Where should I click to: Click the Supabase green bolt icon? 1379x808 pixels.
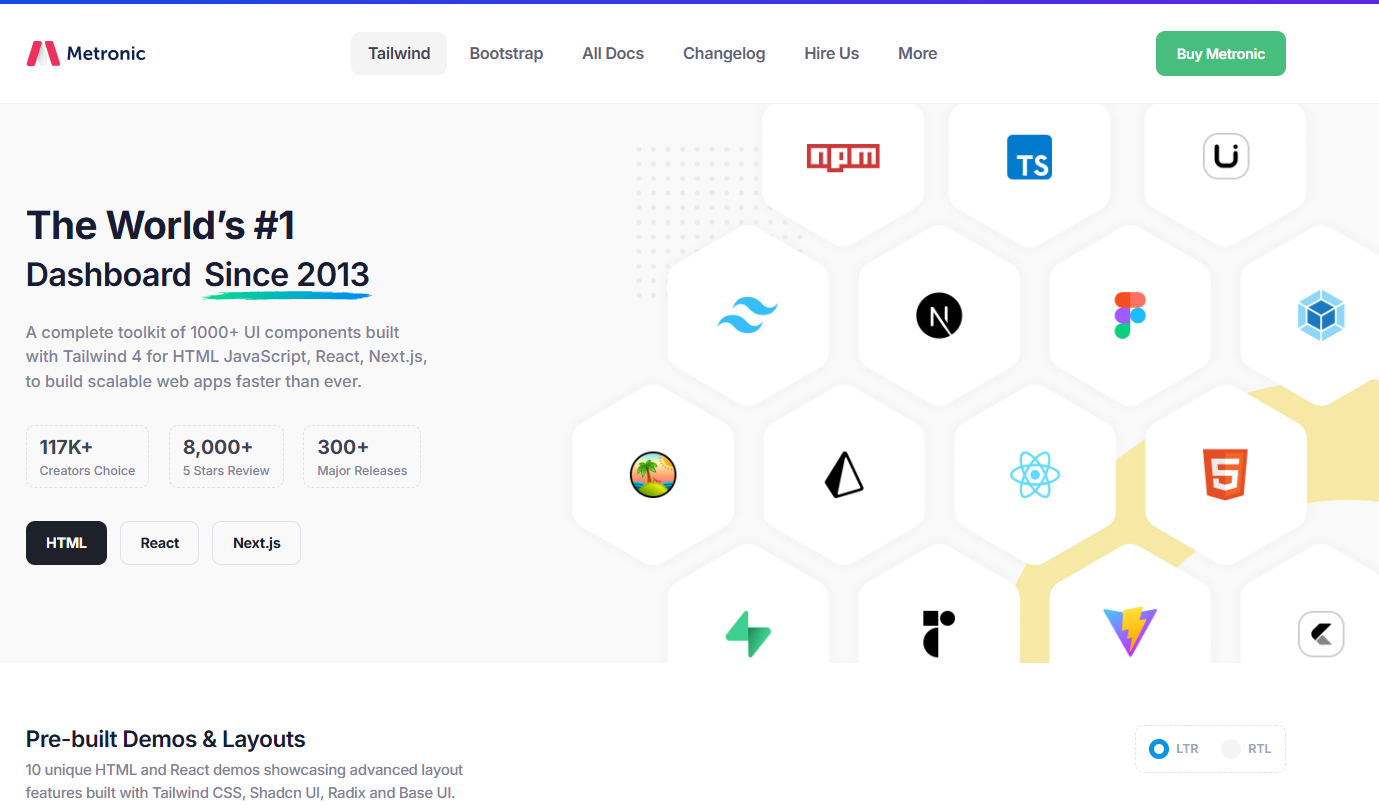click(x=748, y=634)
